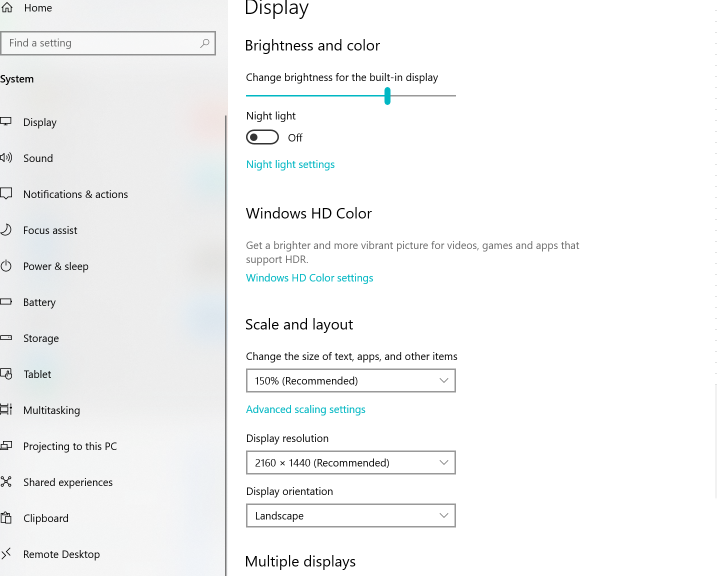Click the Sound speaker icon

point(6,158)
